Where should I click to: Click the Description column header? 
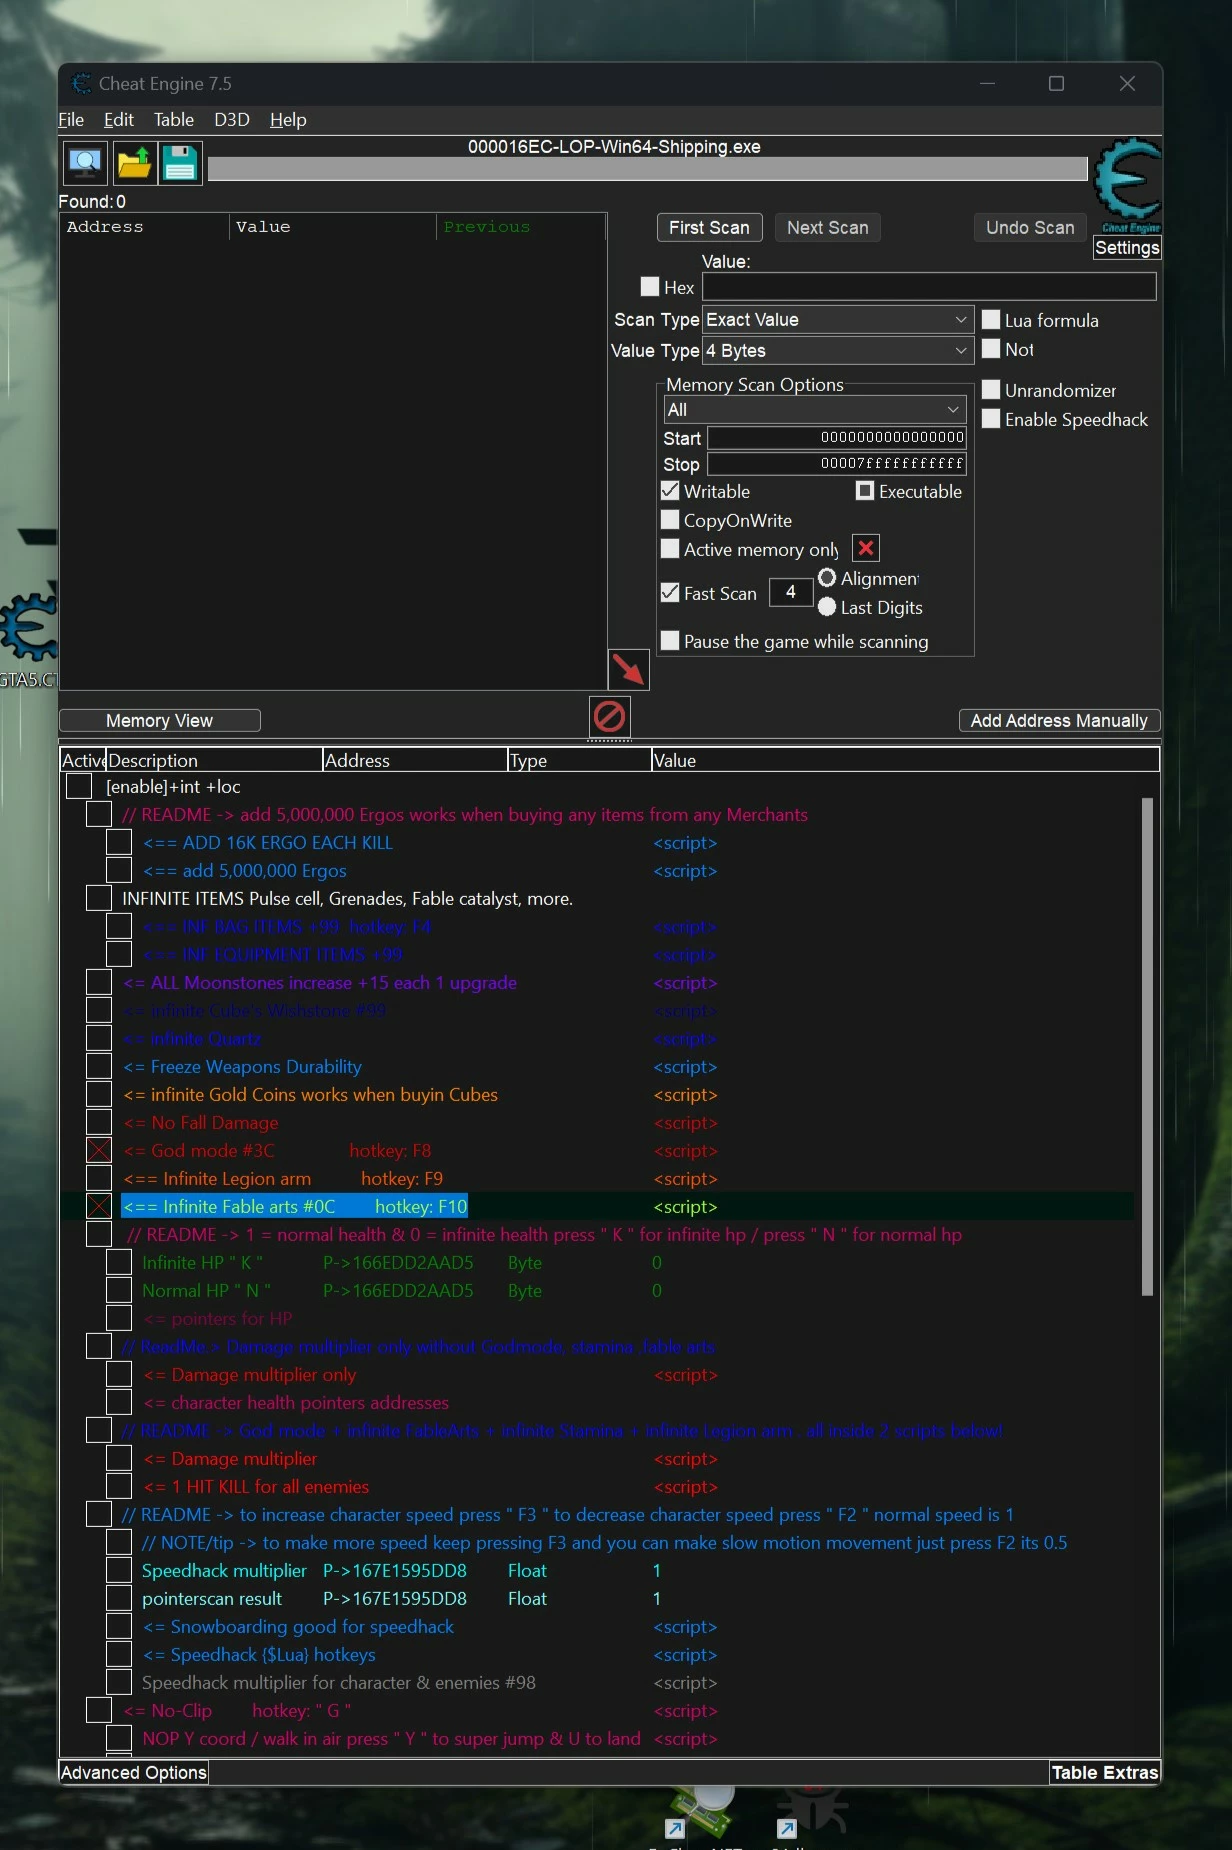(x=214, y=760)
